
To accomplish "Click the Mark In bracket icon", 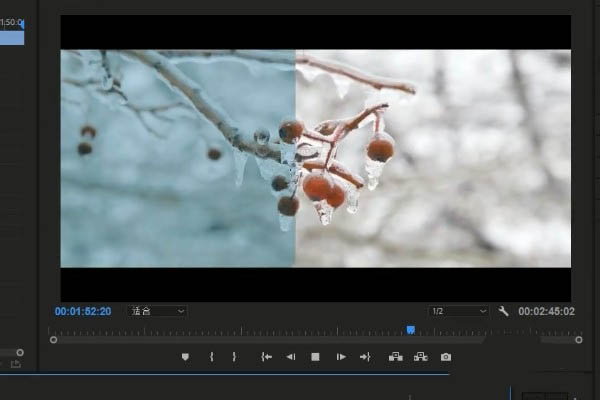I will pyautogui.click(x=211, y=357).
